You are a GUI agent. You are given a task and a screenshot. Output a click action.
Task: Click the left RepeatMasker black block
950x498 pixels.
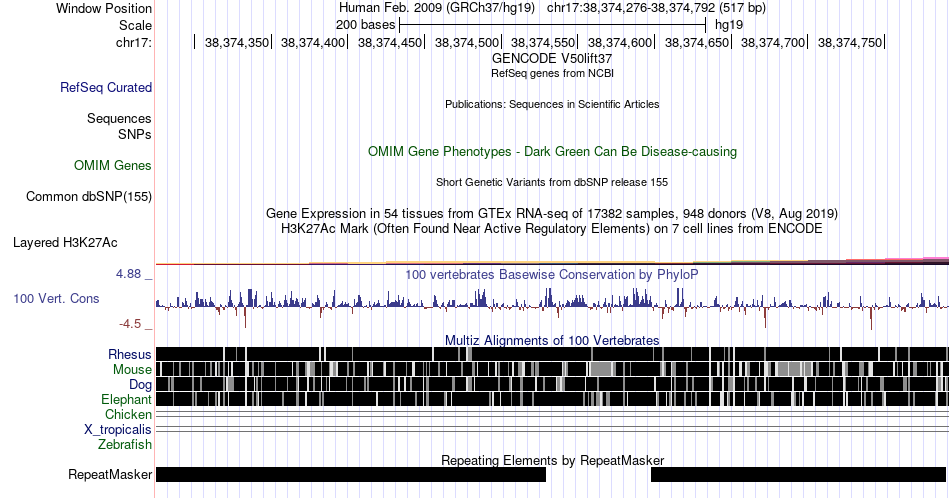[x=351, y=474]
